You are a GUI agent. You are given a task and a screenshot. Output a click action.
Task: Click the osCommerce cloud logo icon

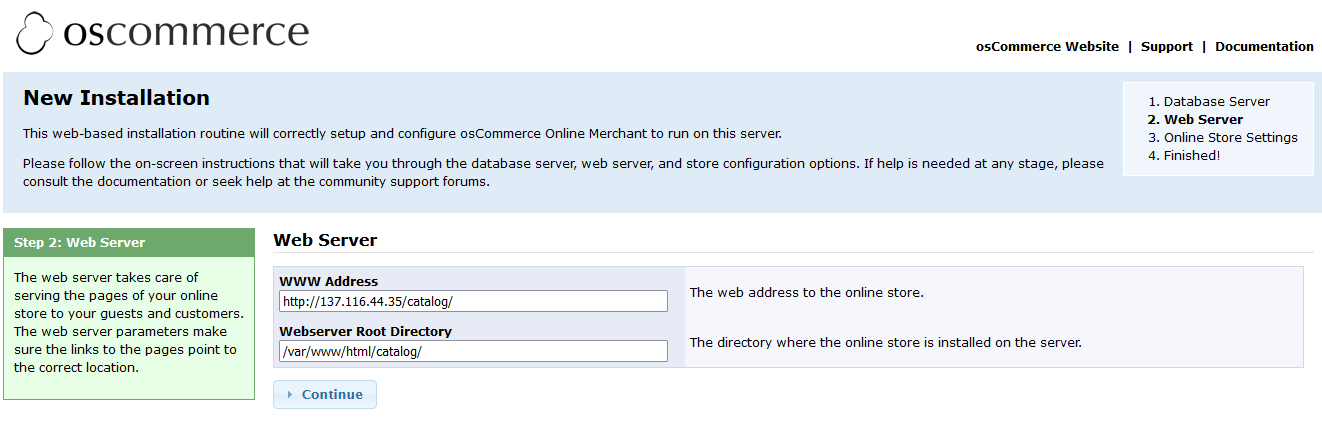(35, 33)
